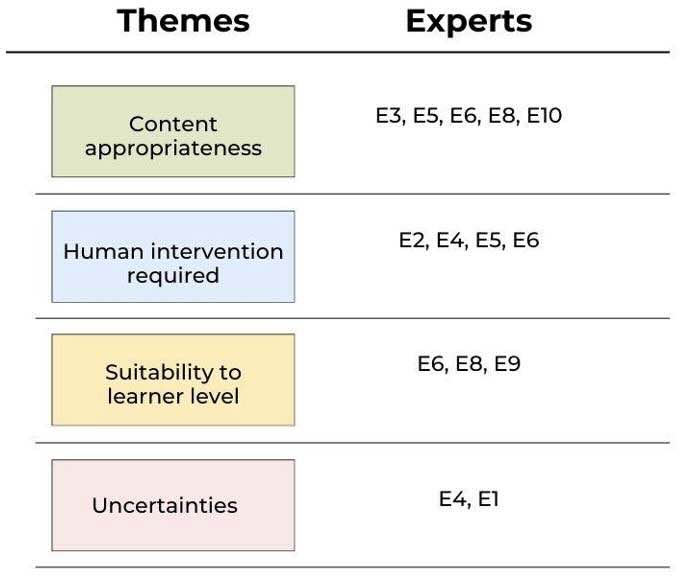Click E5 in the Content appropriateness row
Screen dimensions: 682x582
[x=426, y=116]
